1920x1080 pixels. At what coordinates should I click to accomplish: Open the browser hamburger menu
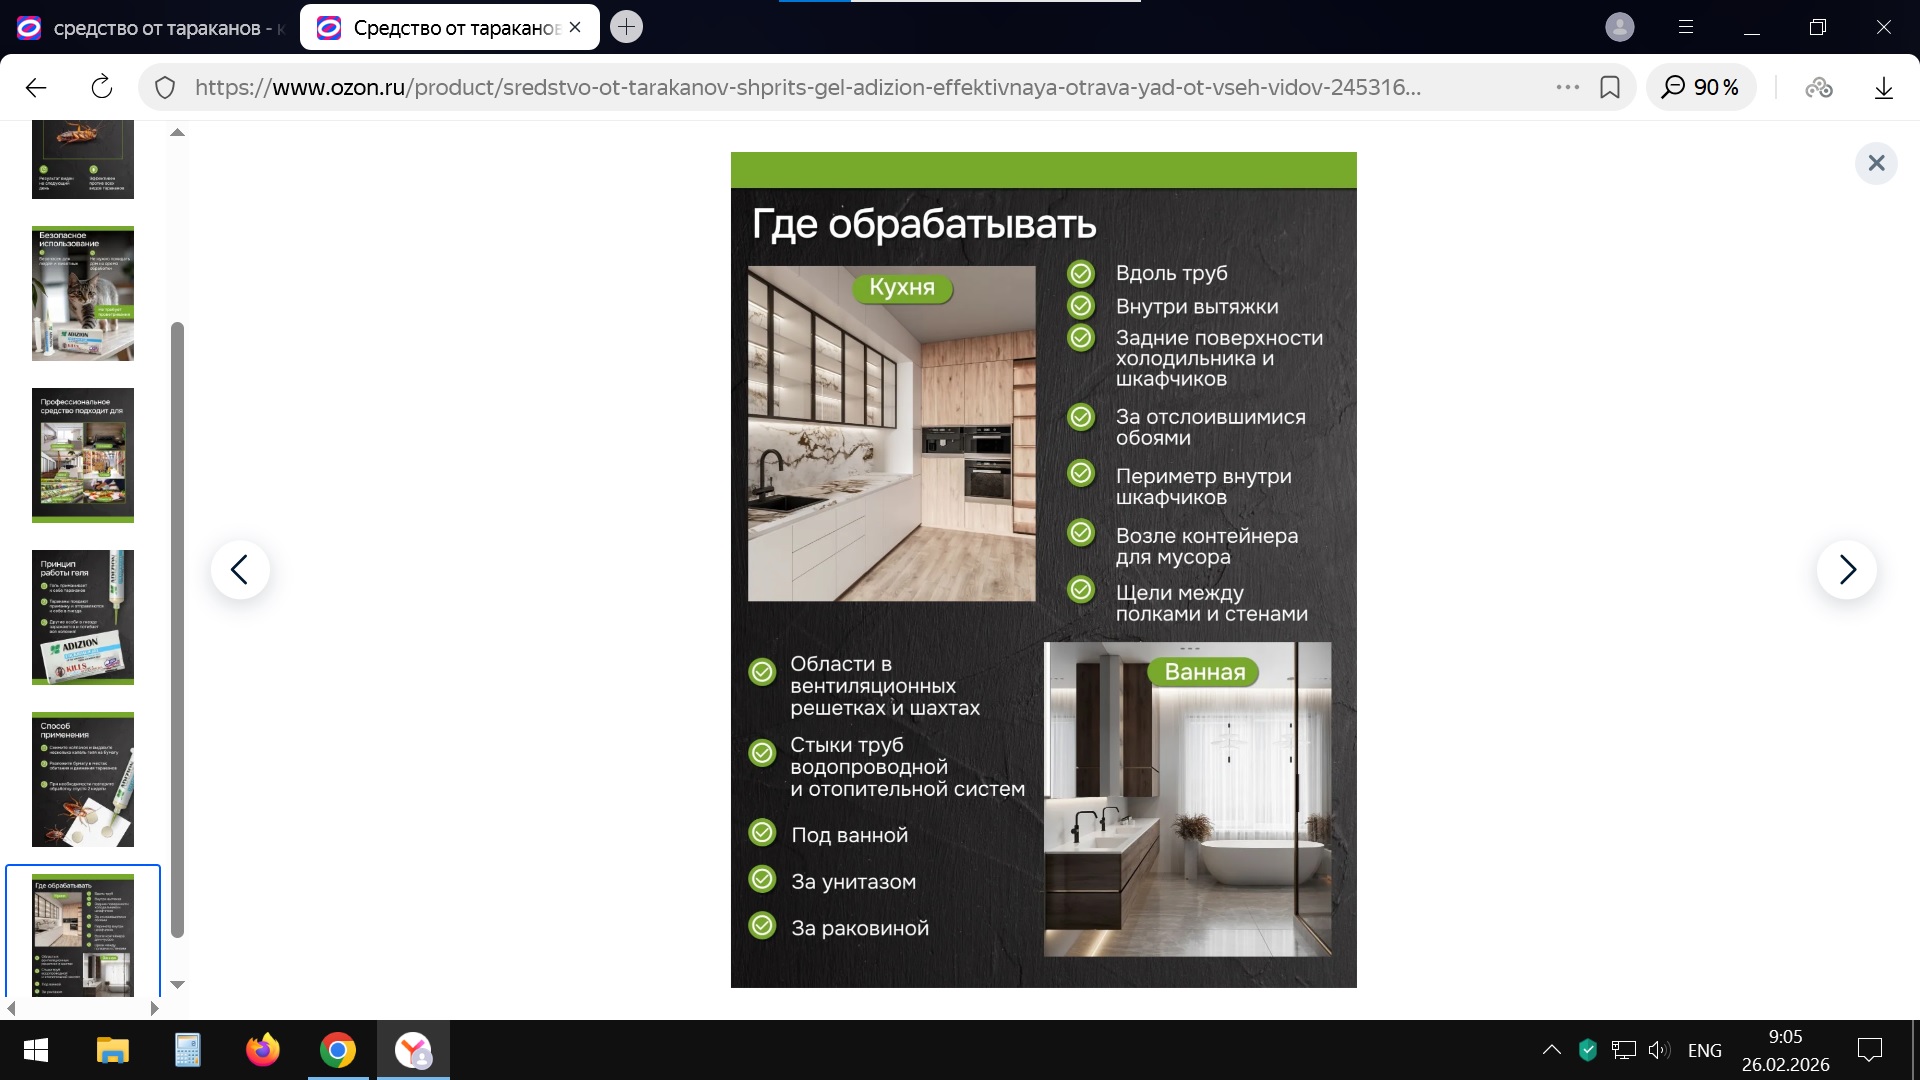pyautogui.click(x=1686, y=27)
